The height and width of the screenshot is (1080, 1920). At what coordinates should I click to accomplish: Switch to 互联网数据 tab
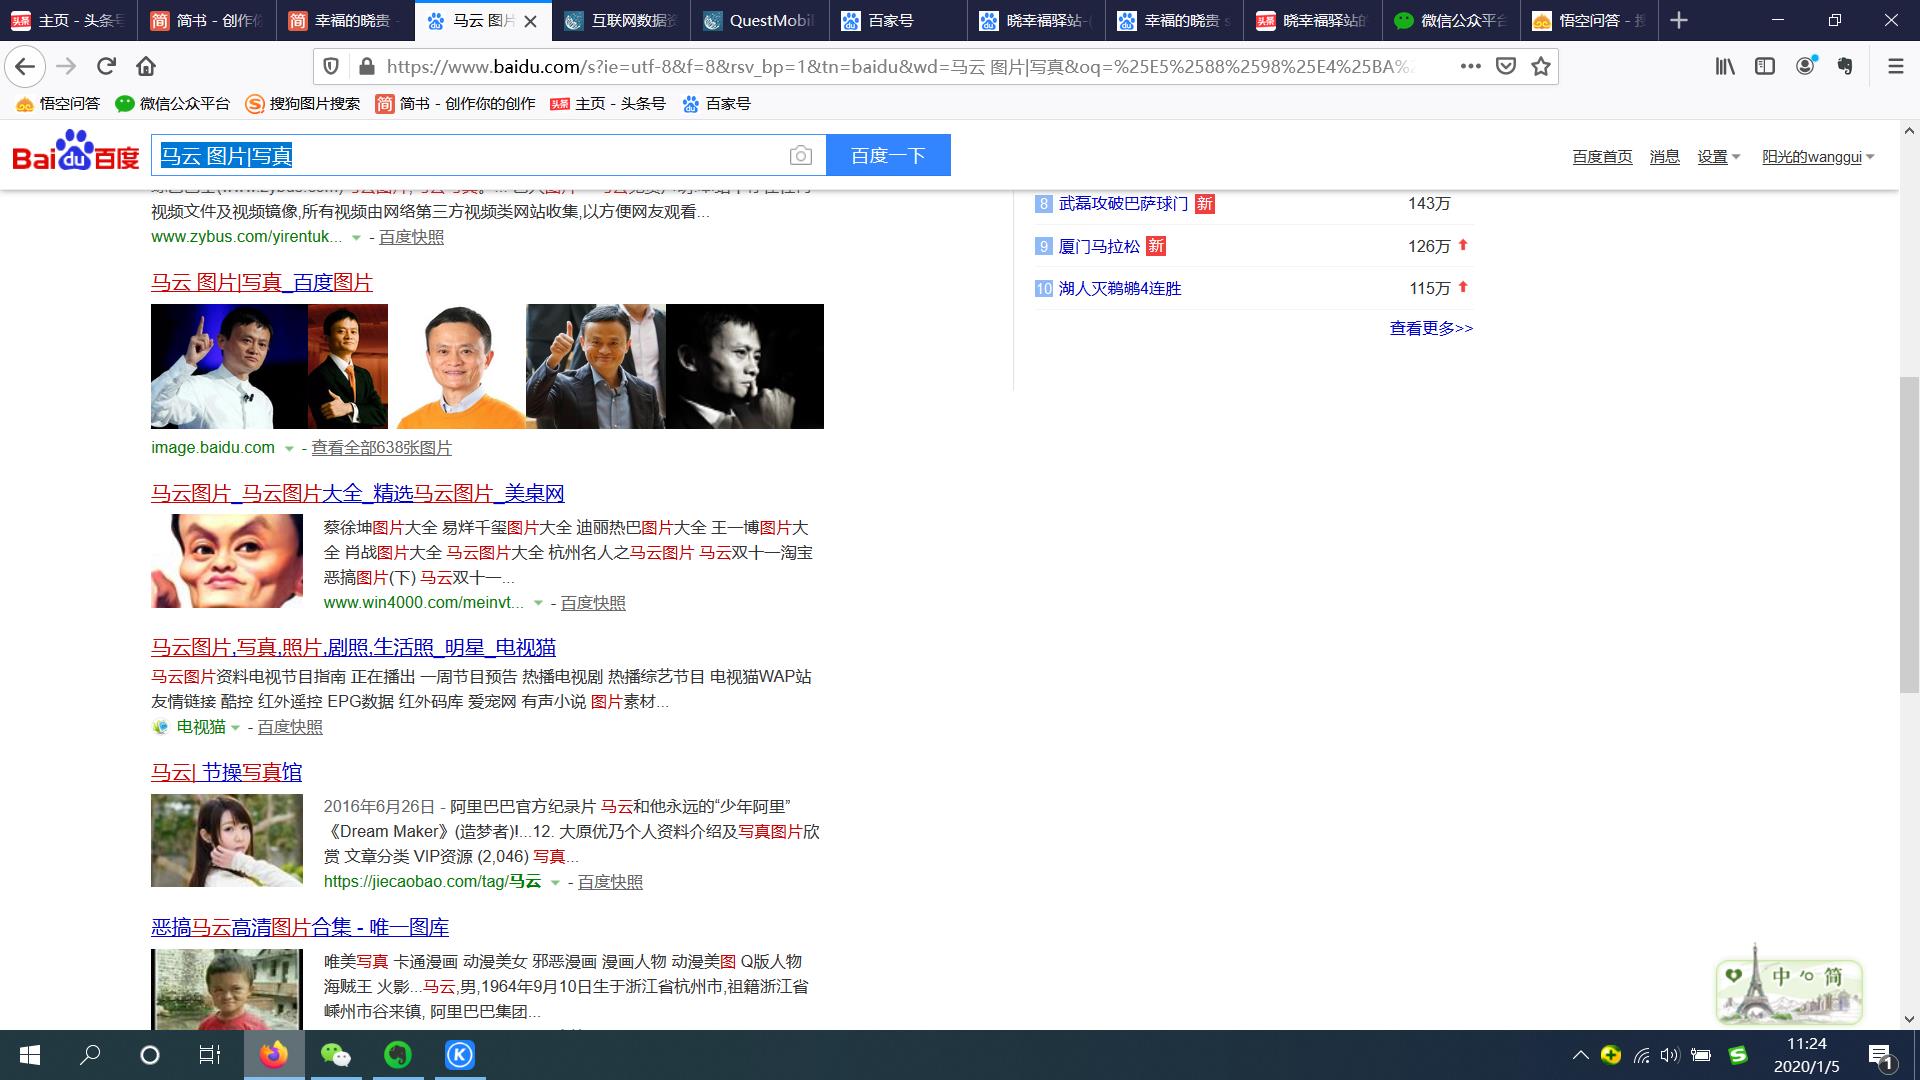pos(622,21)
